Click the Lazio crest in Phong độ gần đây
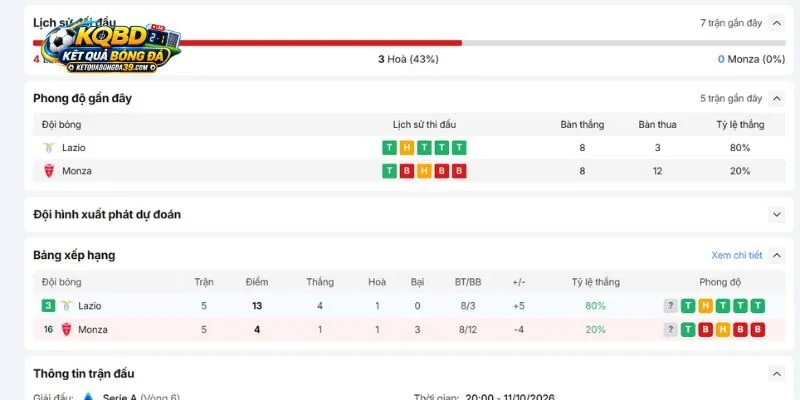 pos(49,148)
